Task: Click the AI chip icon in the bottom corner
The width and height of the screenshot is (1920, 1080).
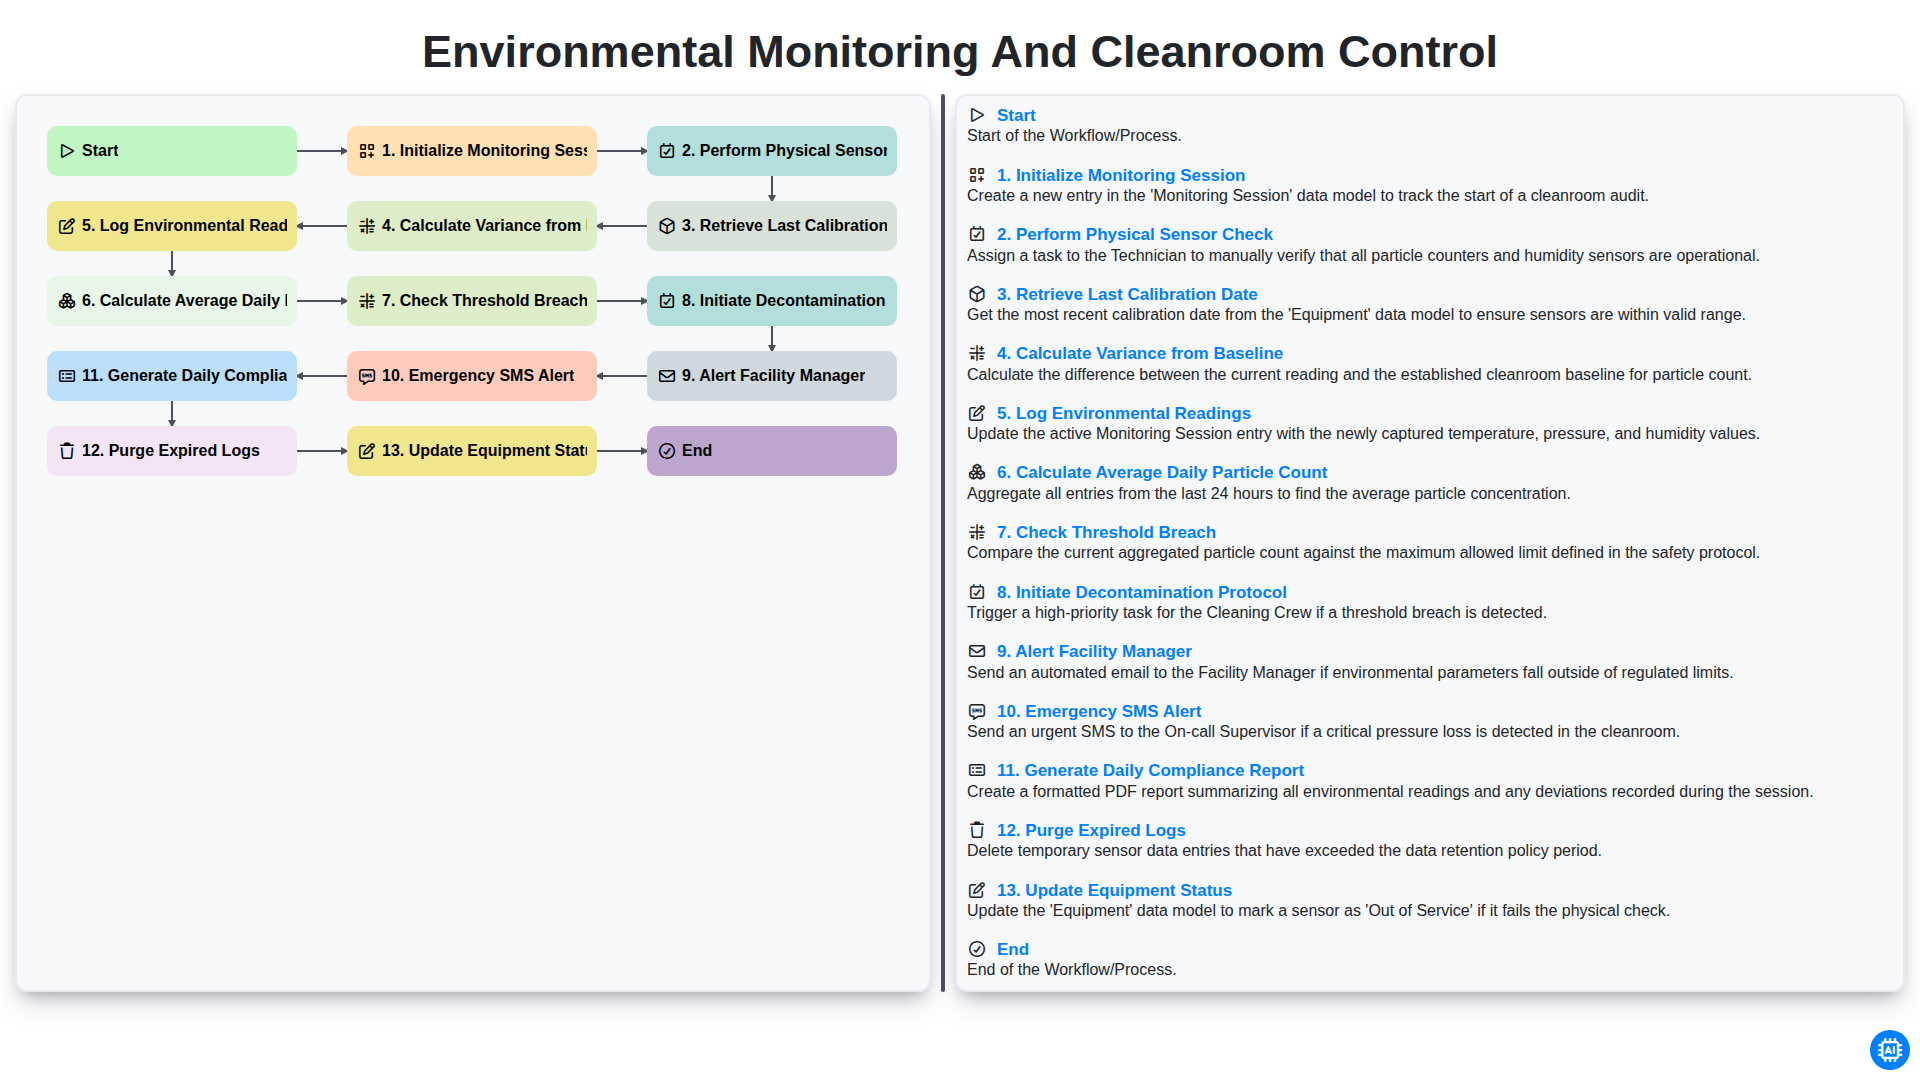Action: pyautogui.click(x=1889, y=1050)
